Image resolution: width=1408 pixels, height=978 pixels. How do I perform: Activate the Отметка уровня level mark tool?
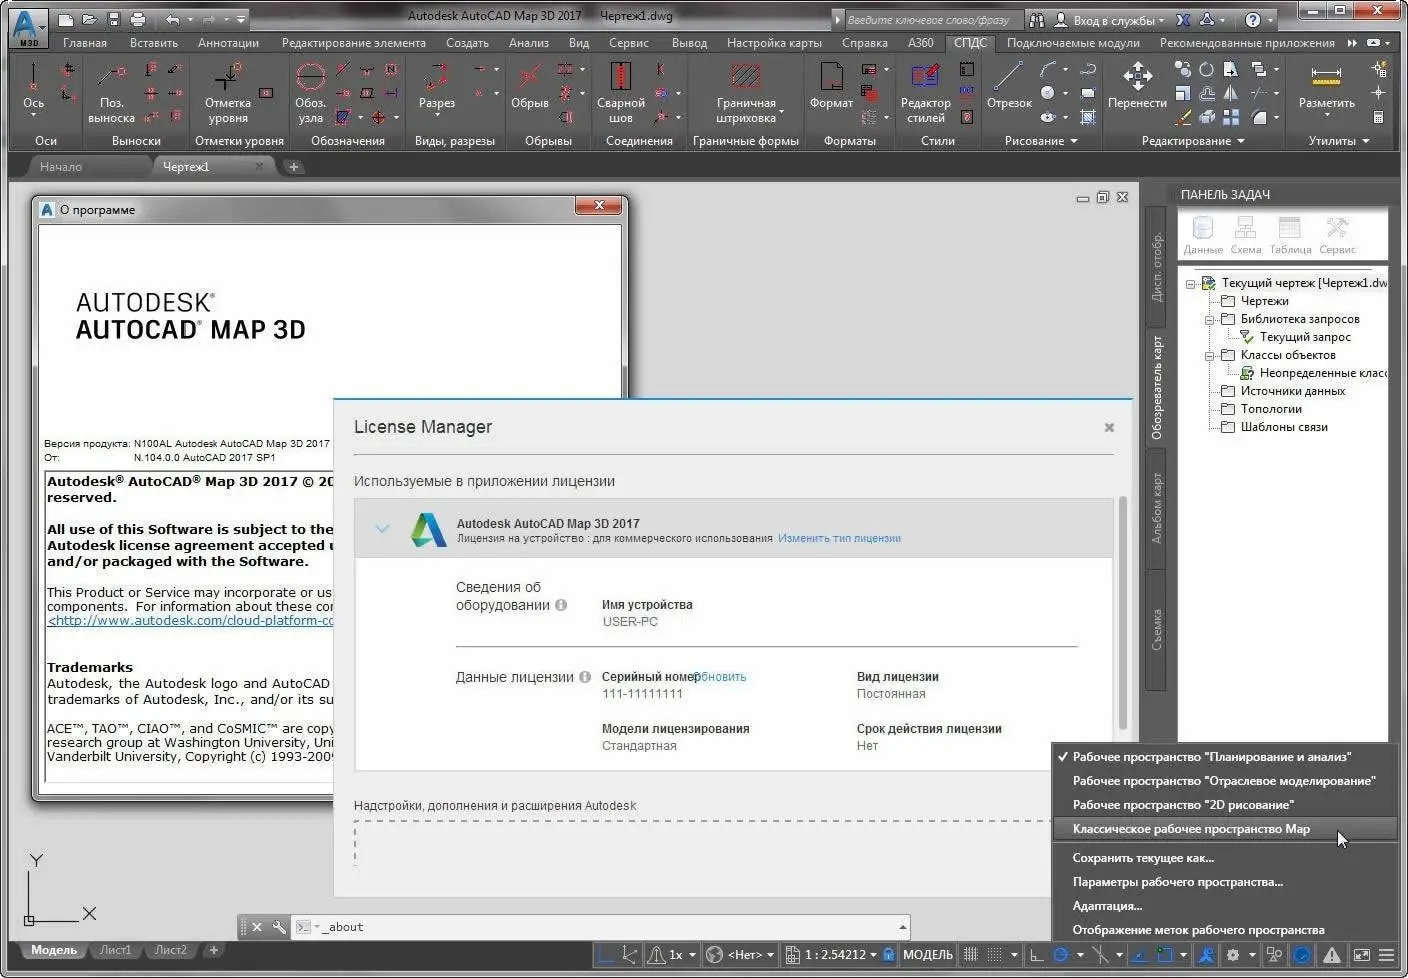[x=228, y=92]
